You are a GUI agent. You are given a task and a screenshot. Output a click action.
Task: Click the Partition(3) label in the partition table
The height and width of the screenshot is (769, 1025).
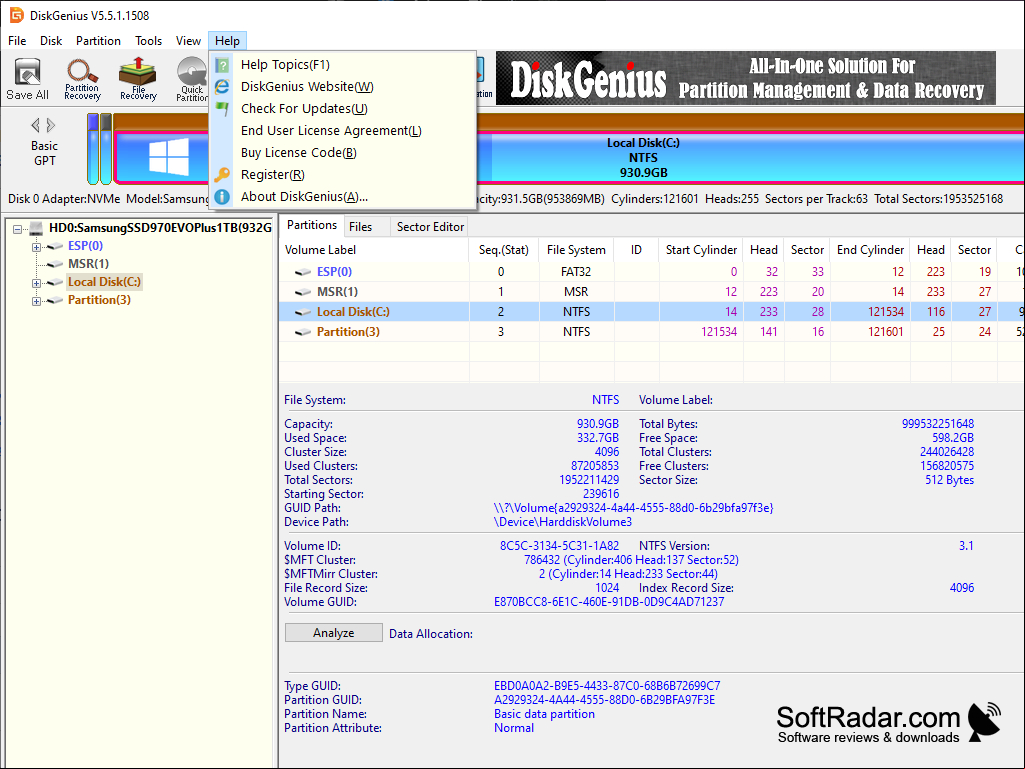pos(348,332)
